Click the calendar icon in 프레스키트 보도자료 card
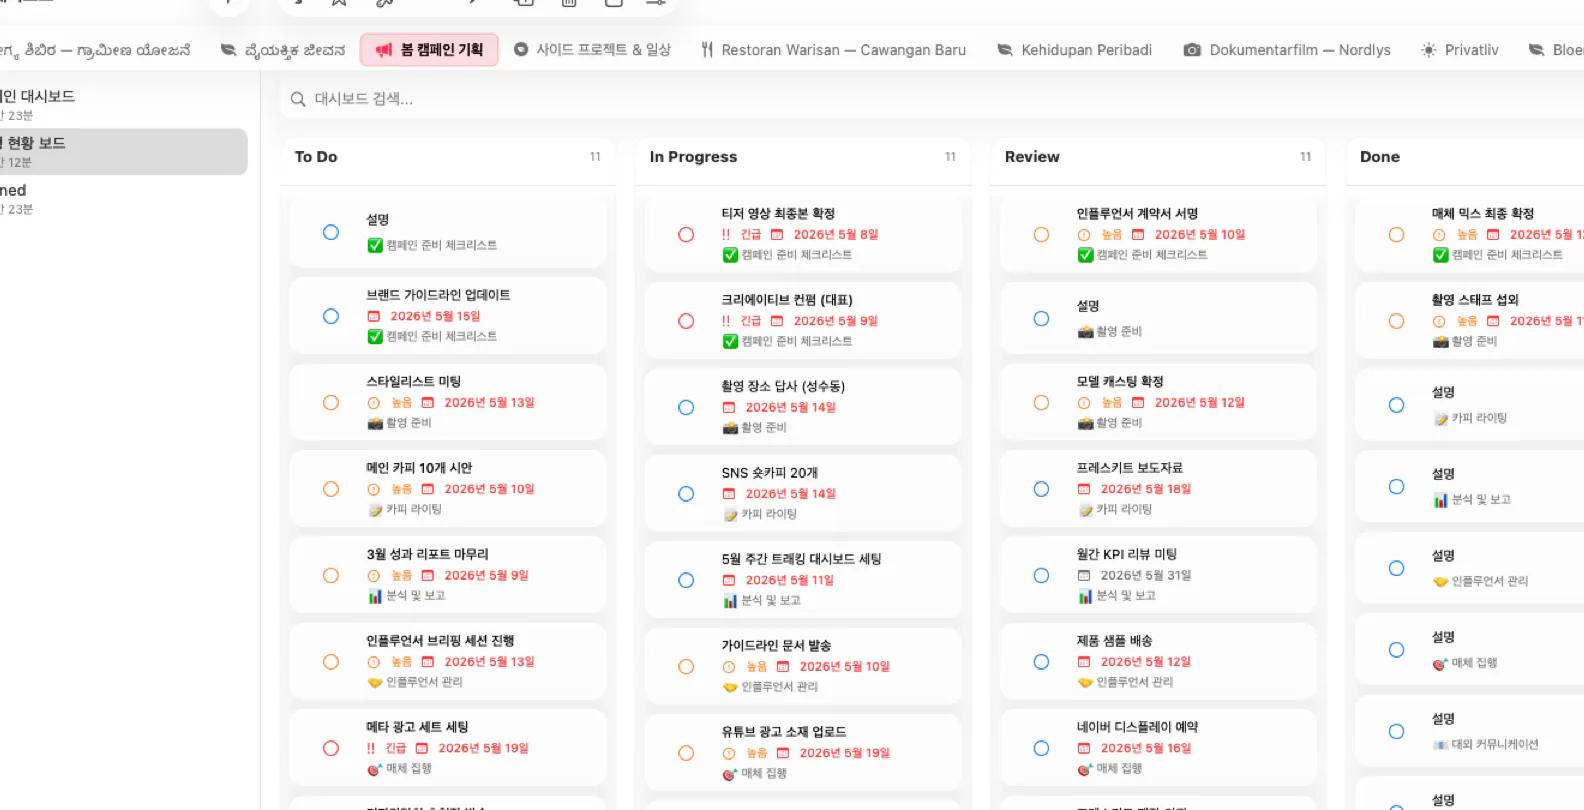 (1084, 489)
